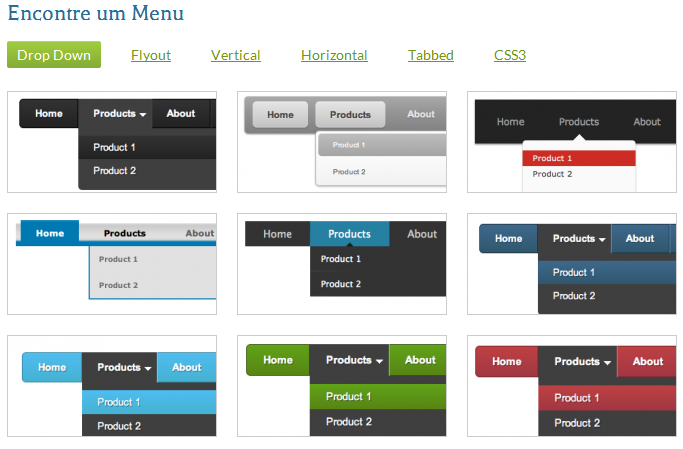Click red-highlighted Product 1 in white dropdown preview

[579, 158]
